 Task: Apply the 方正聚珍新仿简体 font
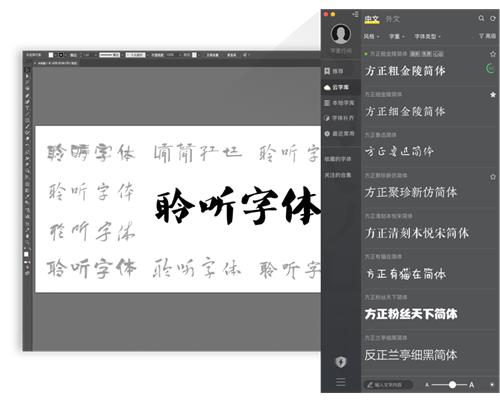[411, 192]
